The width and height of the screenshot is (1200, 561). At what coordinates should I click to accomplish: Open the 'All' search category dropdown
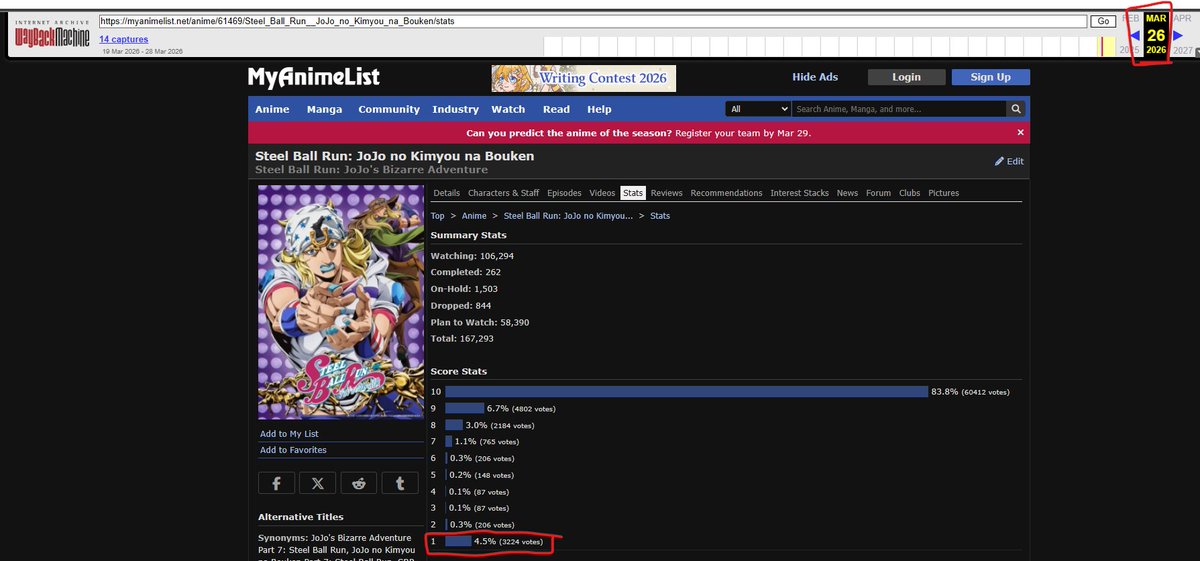point(759,109)
